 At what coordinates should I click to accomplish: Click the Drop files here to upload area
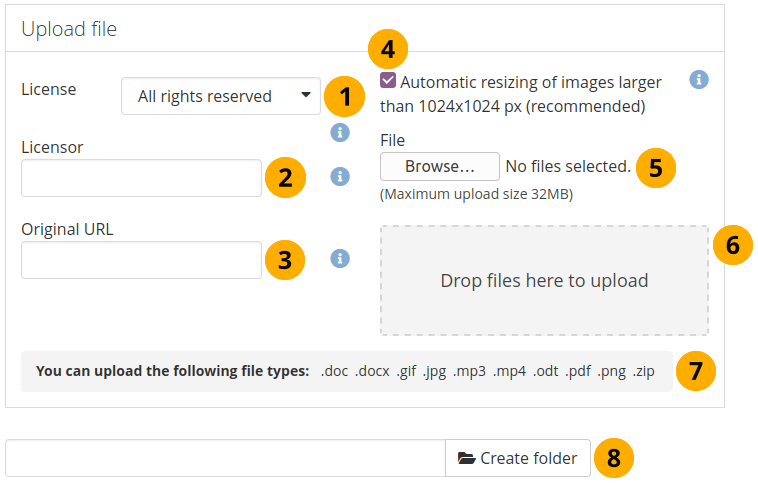(x=544, y=281)
